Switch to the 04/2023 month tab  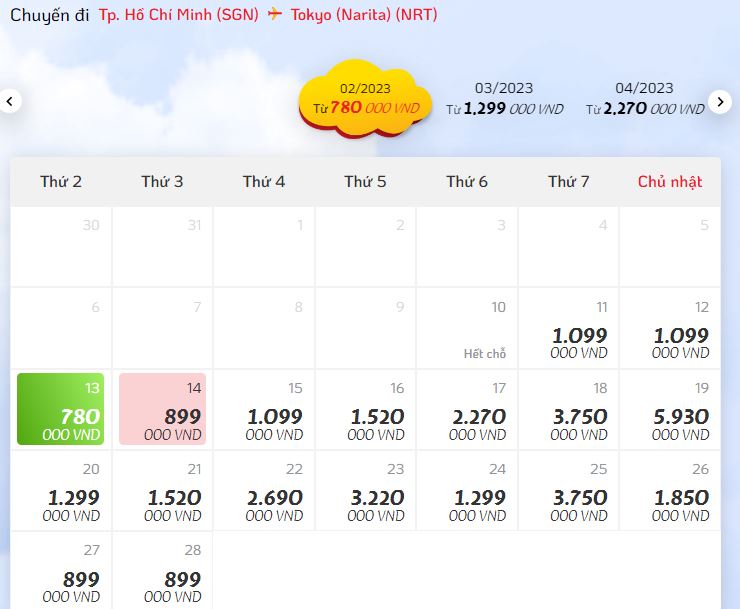tap(645, 99)
